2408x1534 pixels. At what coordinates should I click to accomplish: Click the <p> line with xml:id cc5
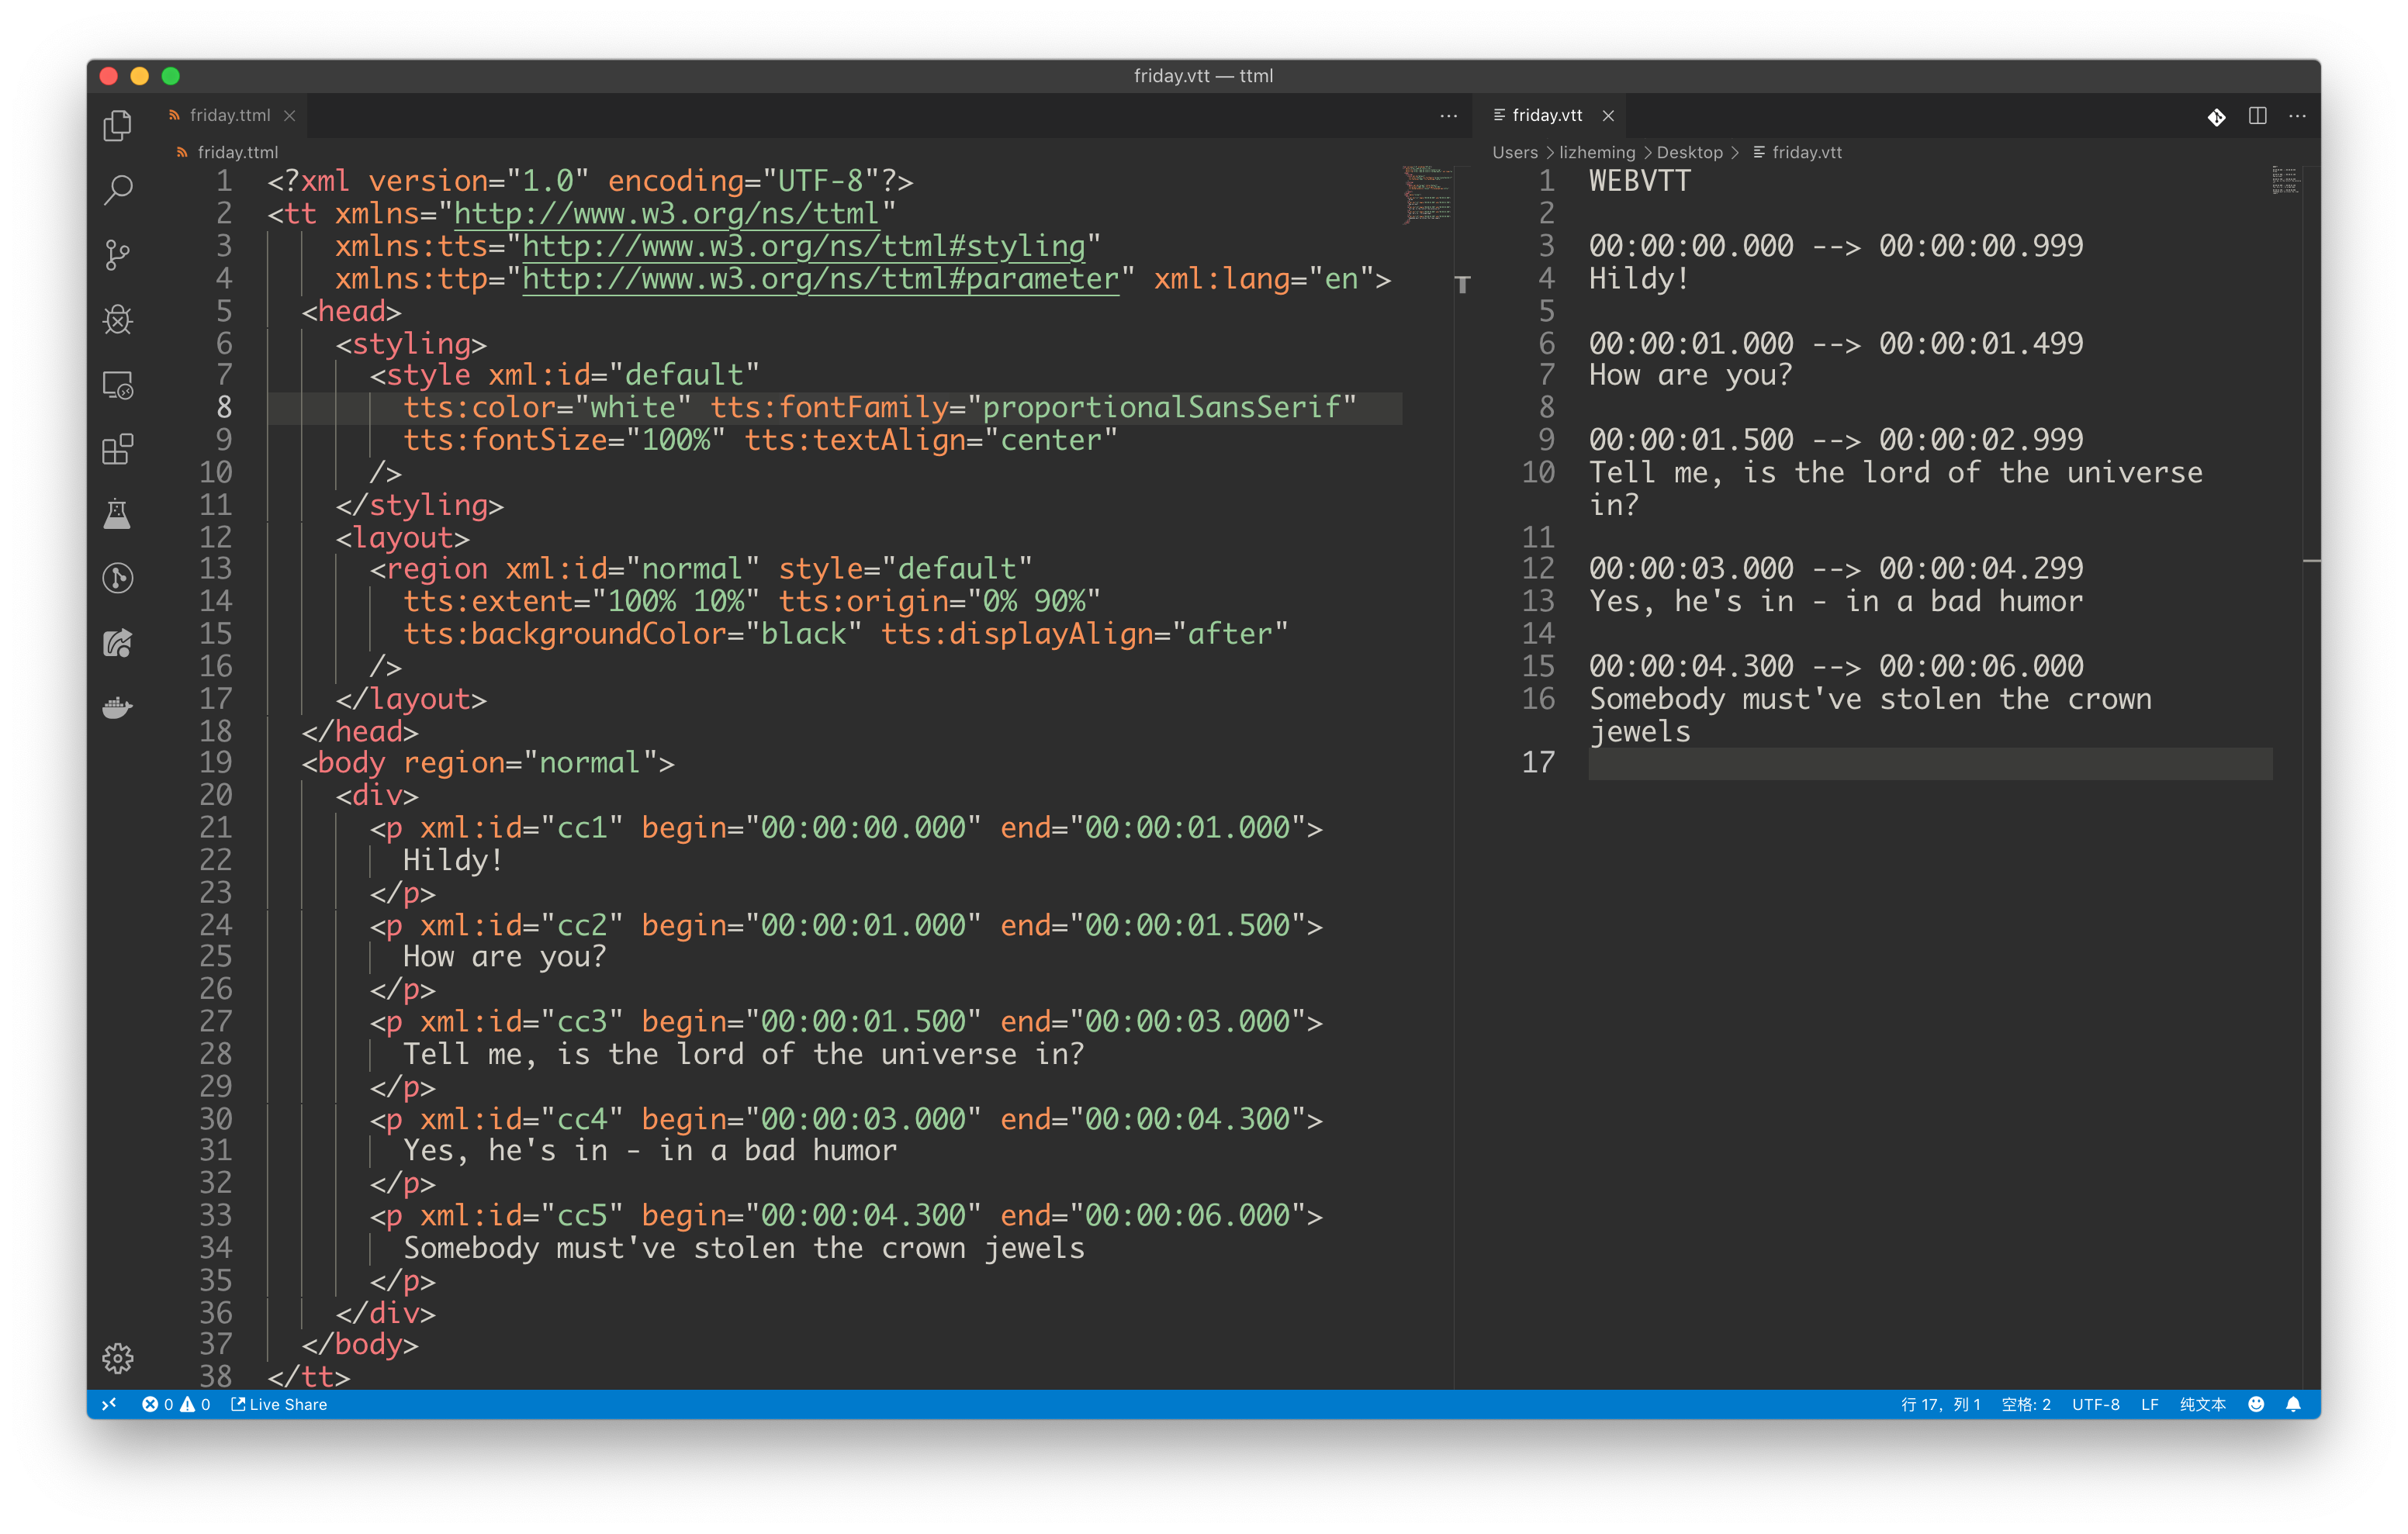tap(846, 1215)
